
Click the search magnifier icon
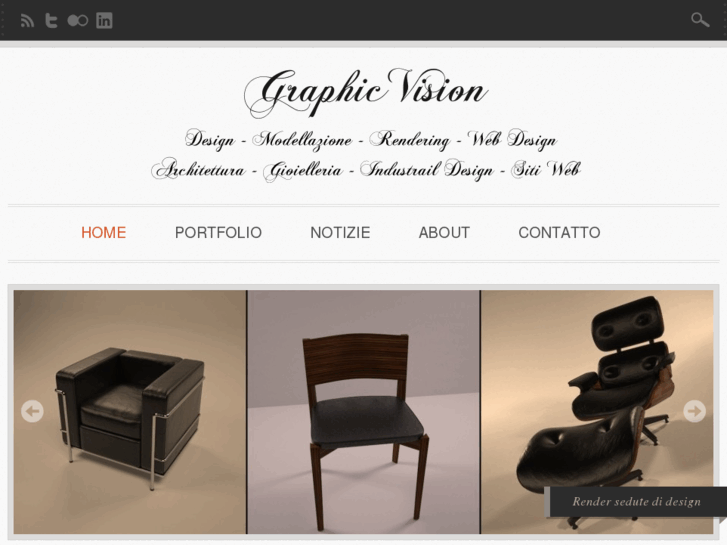(x=700, y=20)
